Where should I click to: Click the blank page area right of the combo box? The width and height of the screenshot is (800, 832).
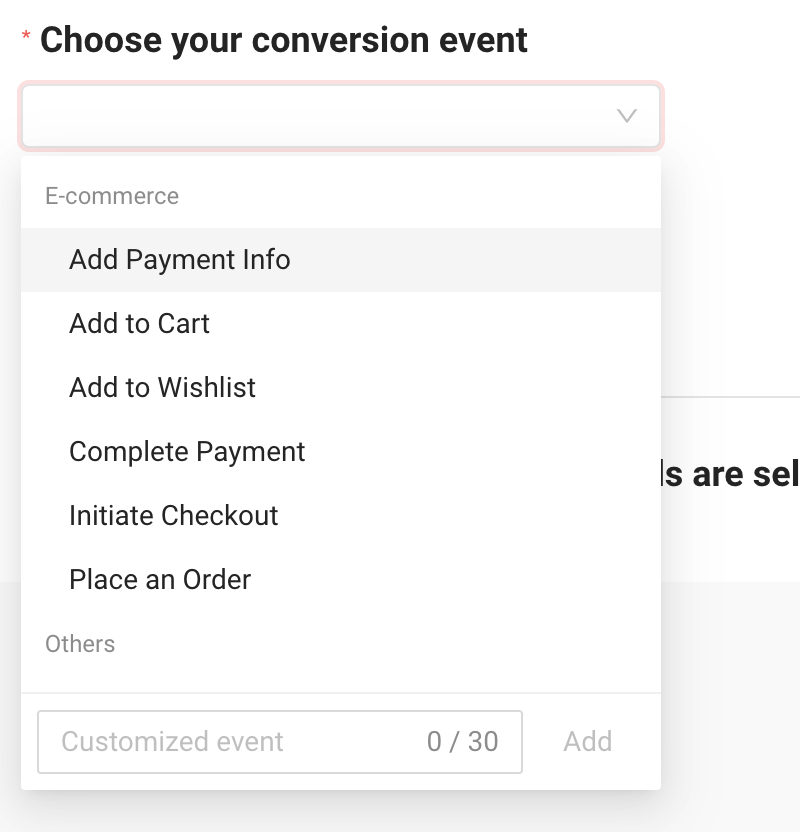pos(730,116)
